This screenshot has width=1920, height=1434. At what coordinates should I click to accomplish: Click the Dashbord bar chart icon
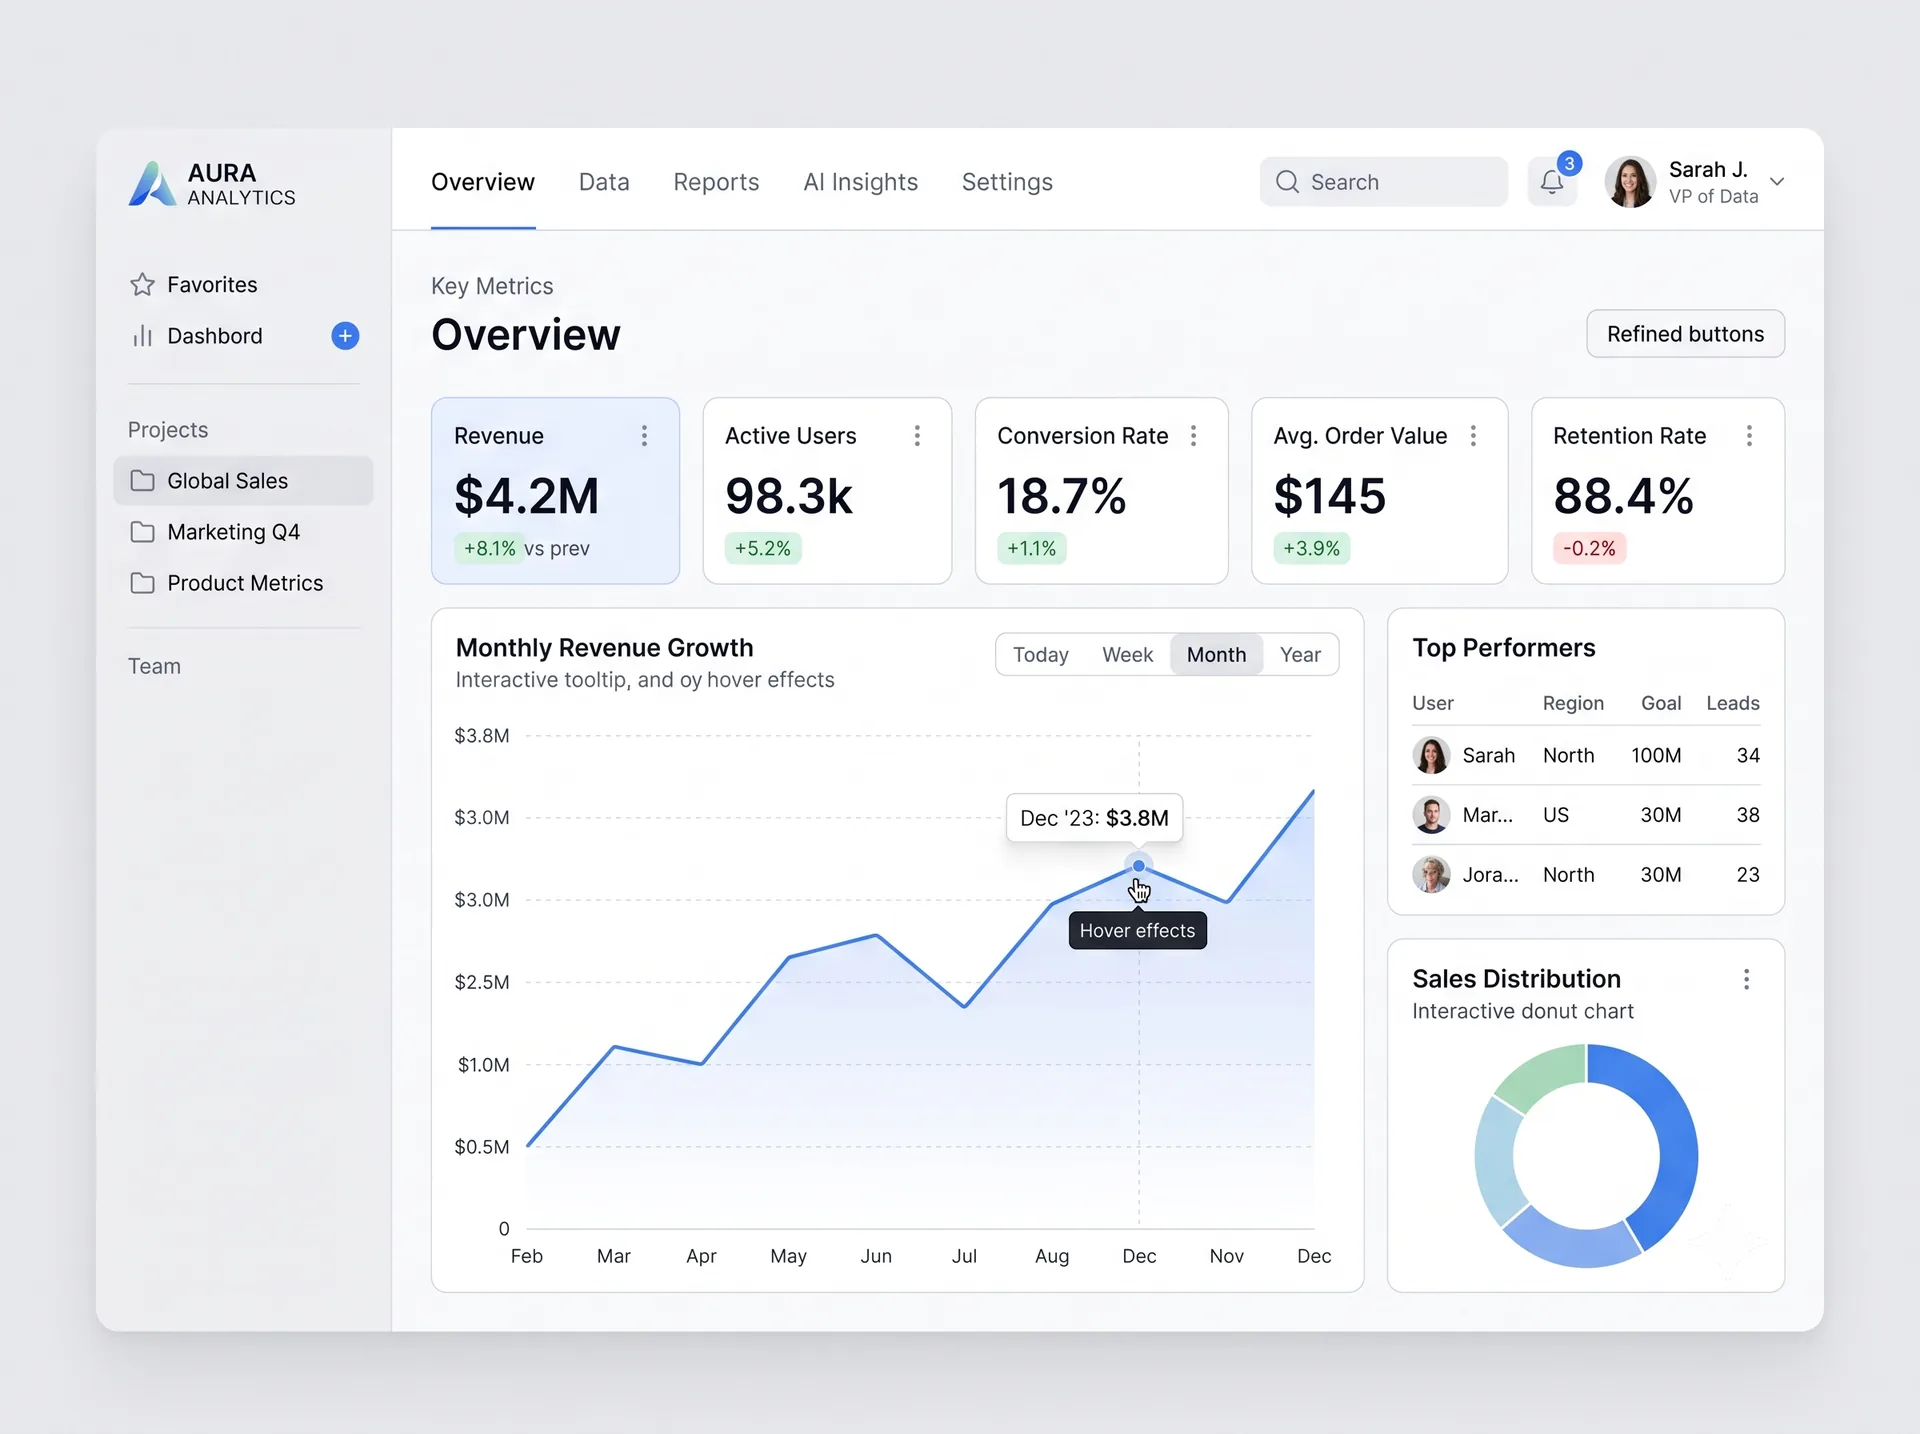point(142,336)
